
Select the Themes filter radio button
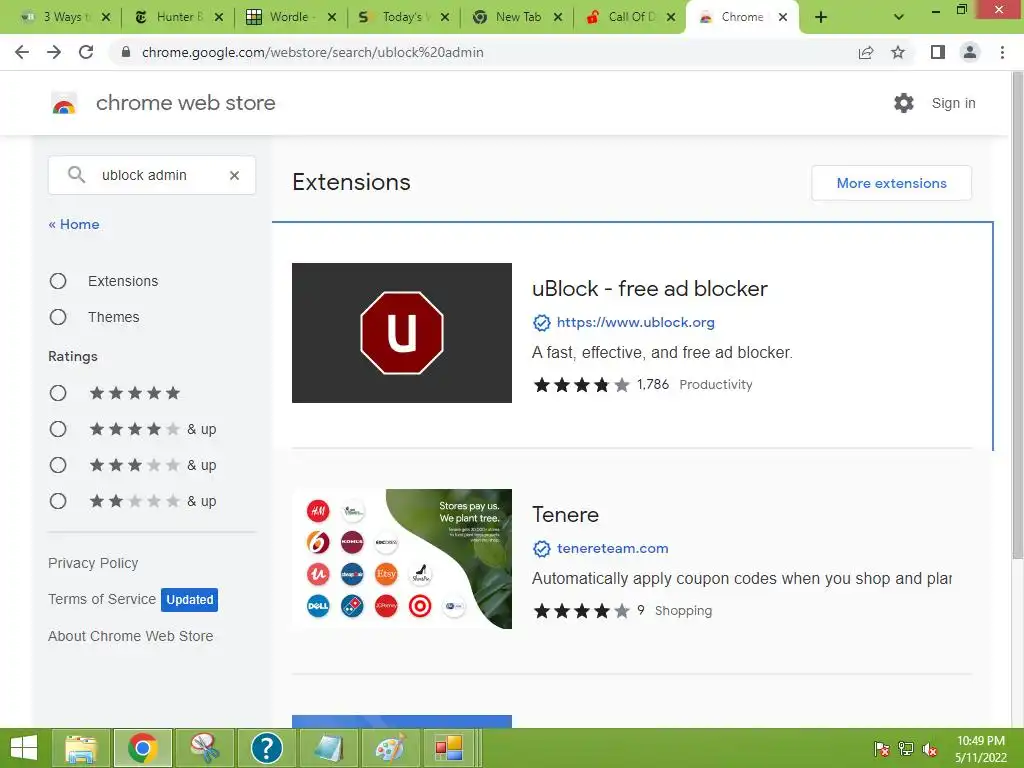point(58,317)
